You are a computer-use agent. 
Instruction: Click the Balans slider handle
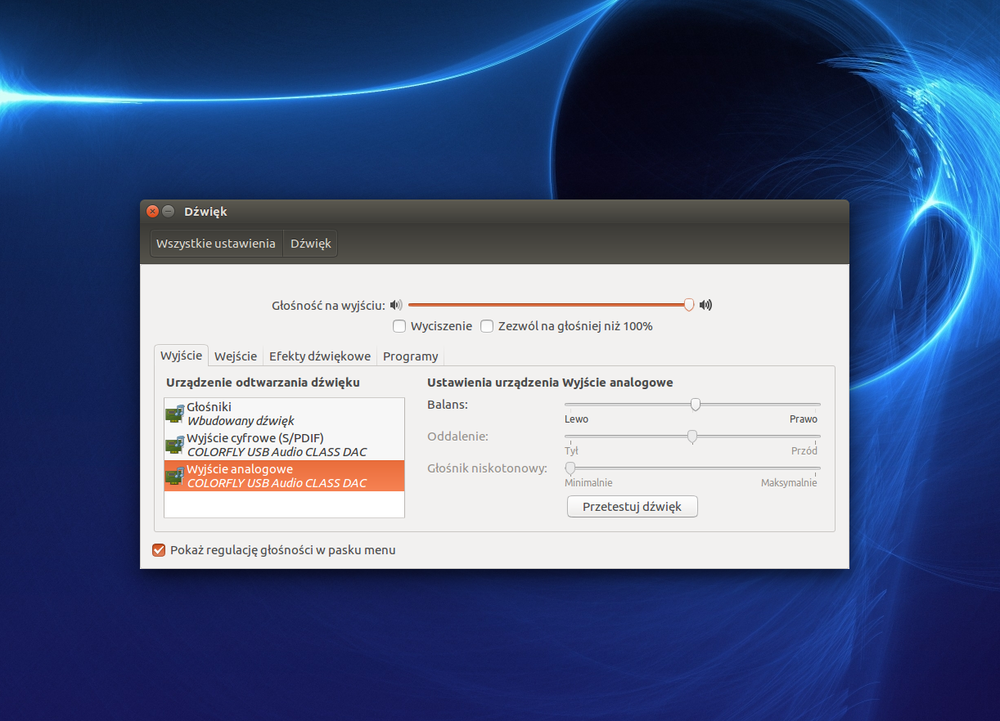[x=695, y=404]
